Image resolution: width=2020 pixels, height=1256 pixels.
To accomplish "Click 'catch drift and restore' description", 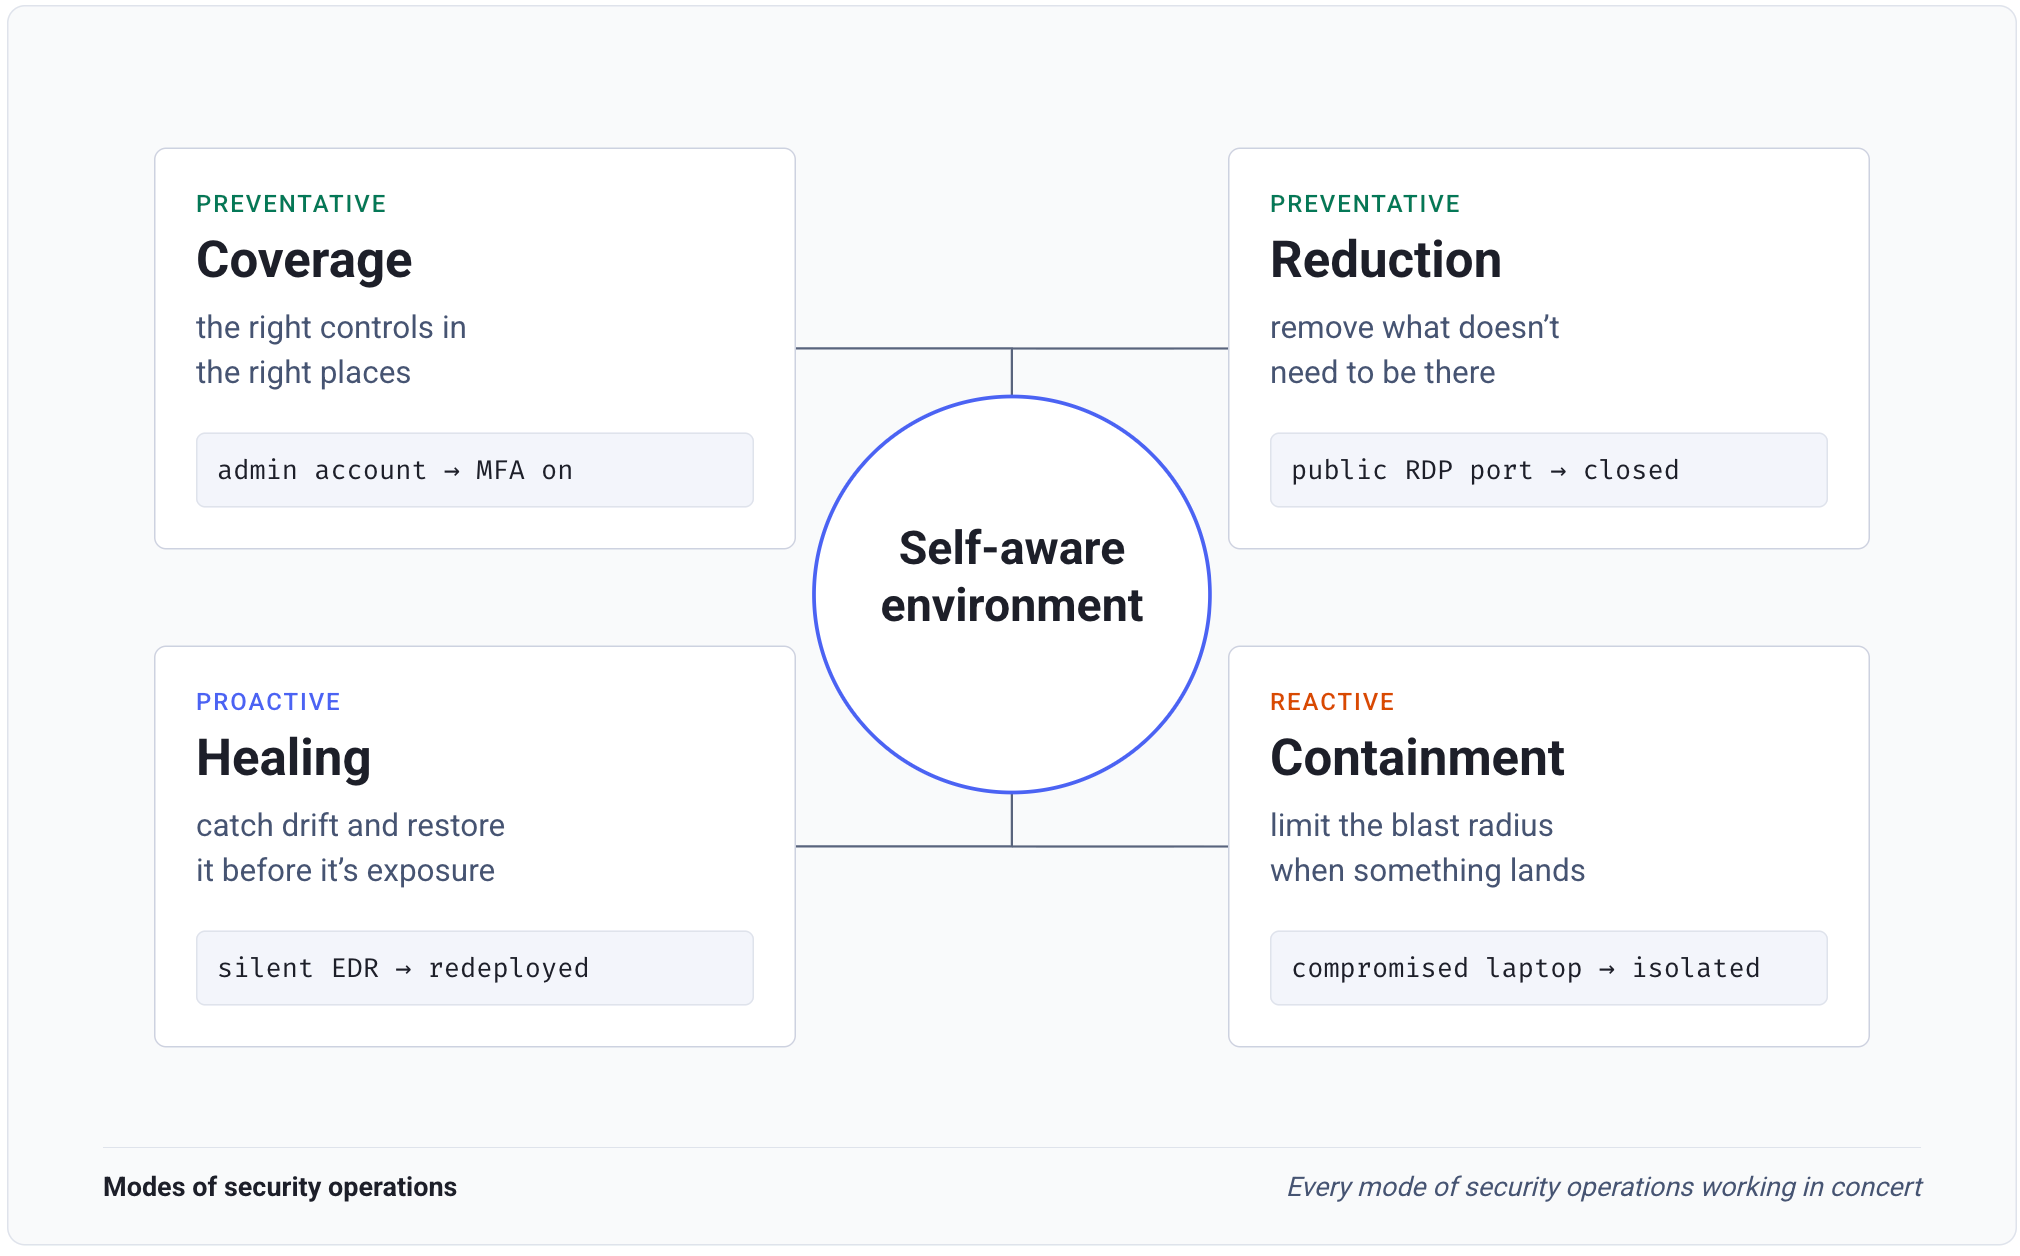I will tap(350, 848).
